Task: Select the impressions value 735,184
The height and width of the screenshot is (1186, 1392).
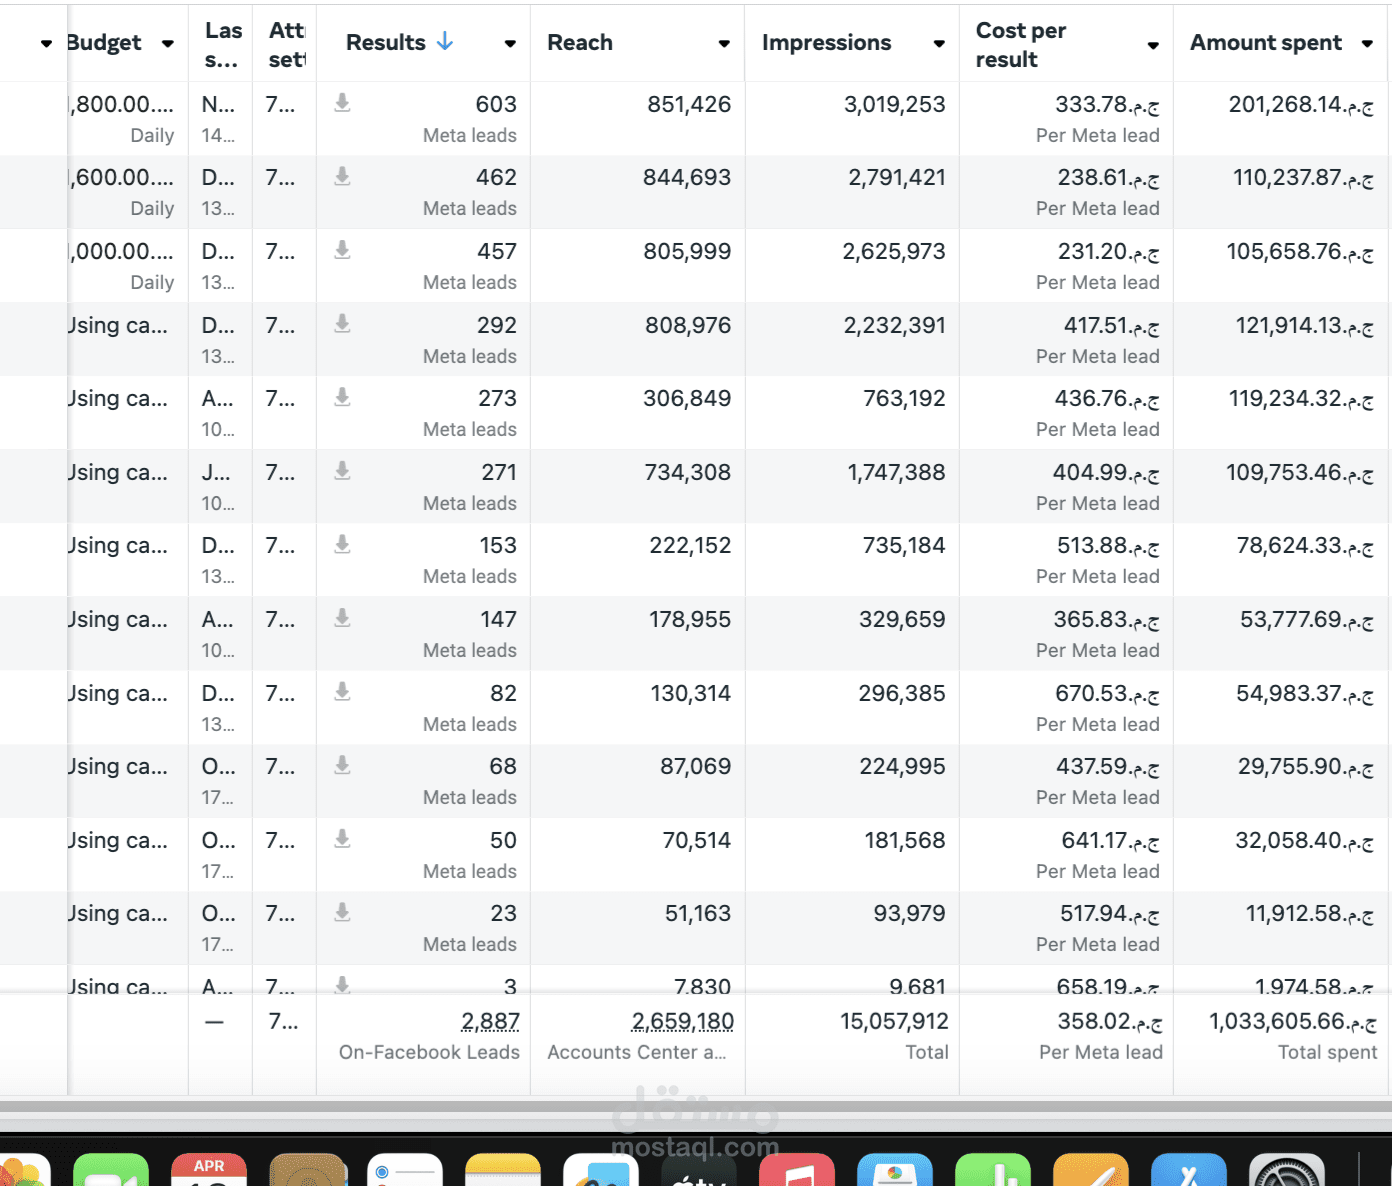Action: pos(904,545)
